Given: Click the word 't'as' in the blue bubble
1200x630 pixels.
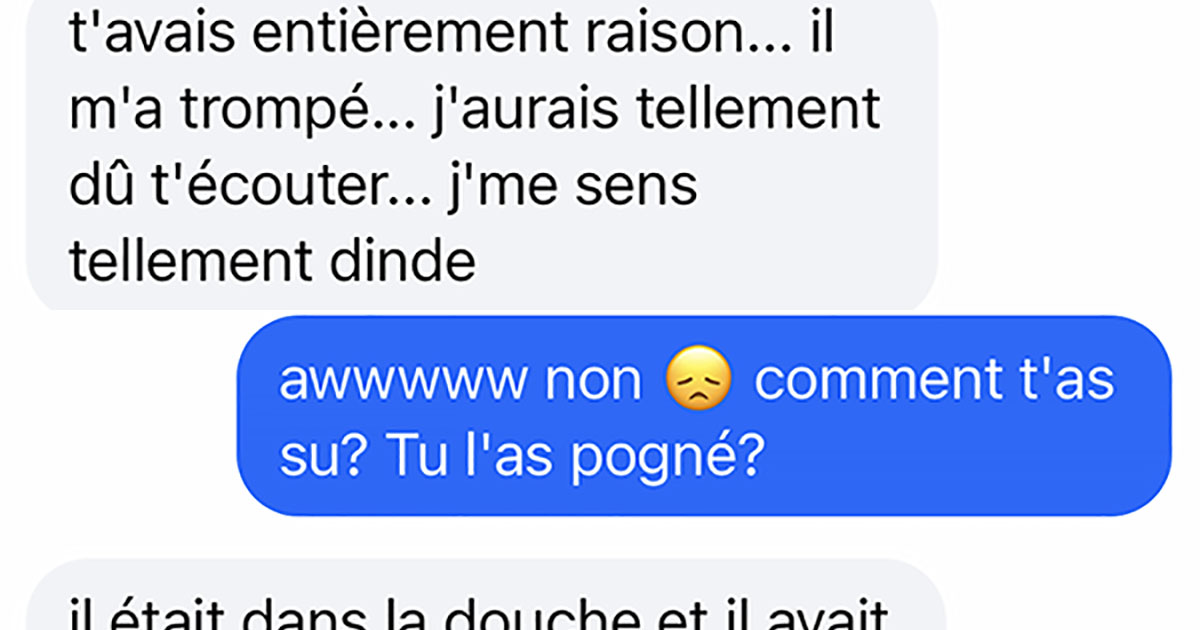Looking at the screenshot, I should pos(1073,382).
